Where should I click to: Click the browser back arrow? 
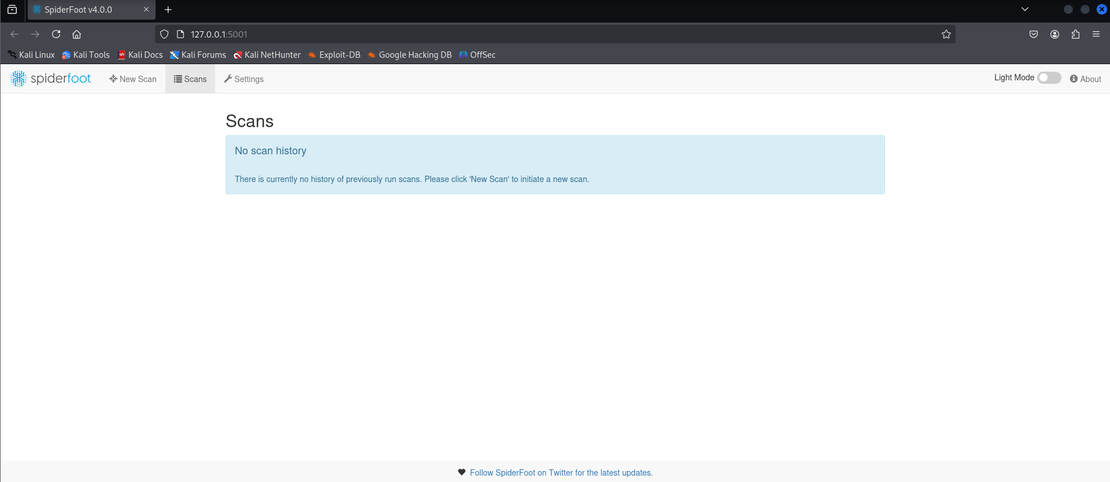(14, 34)
